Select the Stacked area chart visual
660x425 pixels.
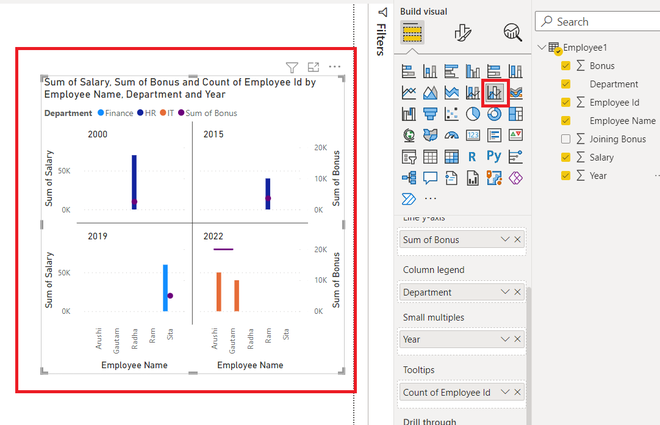pos(451,93)
